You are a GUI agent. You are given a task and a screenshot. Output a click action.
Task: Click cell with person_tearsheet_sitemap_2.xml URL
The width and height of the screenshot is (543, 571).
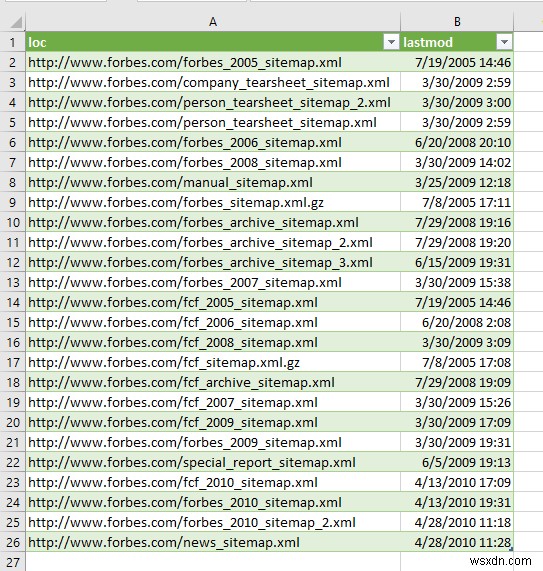pos(213,102)
